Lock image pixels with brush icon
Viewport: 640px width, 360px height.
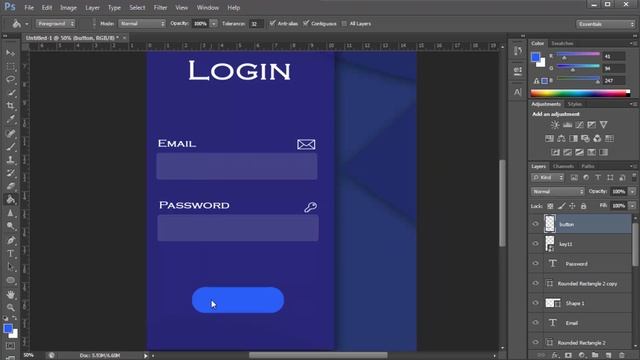pyautogui.click(x=562, y=206)
